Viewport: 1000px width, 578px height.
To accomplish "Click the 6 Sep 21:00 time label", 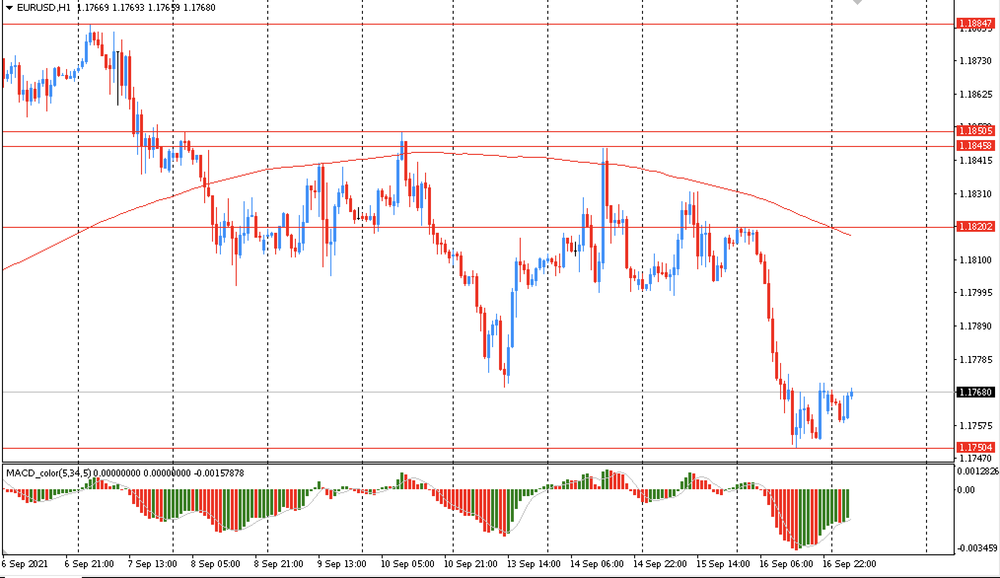I will (89, 564).
